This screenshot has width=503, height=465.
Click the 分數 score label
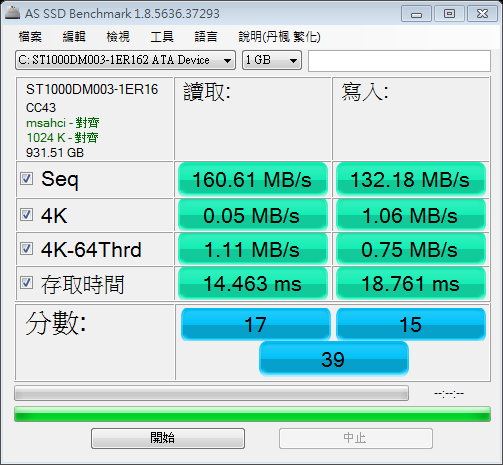(56, 323)
